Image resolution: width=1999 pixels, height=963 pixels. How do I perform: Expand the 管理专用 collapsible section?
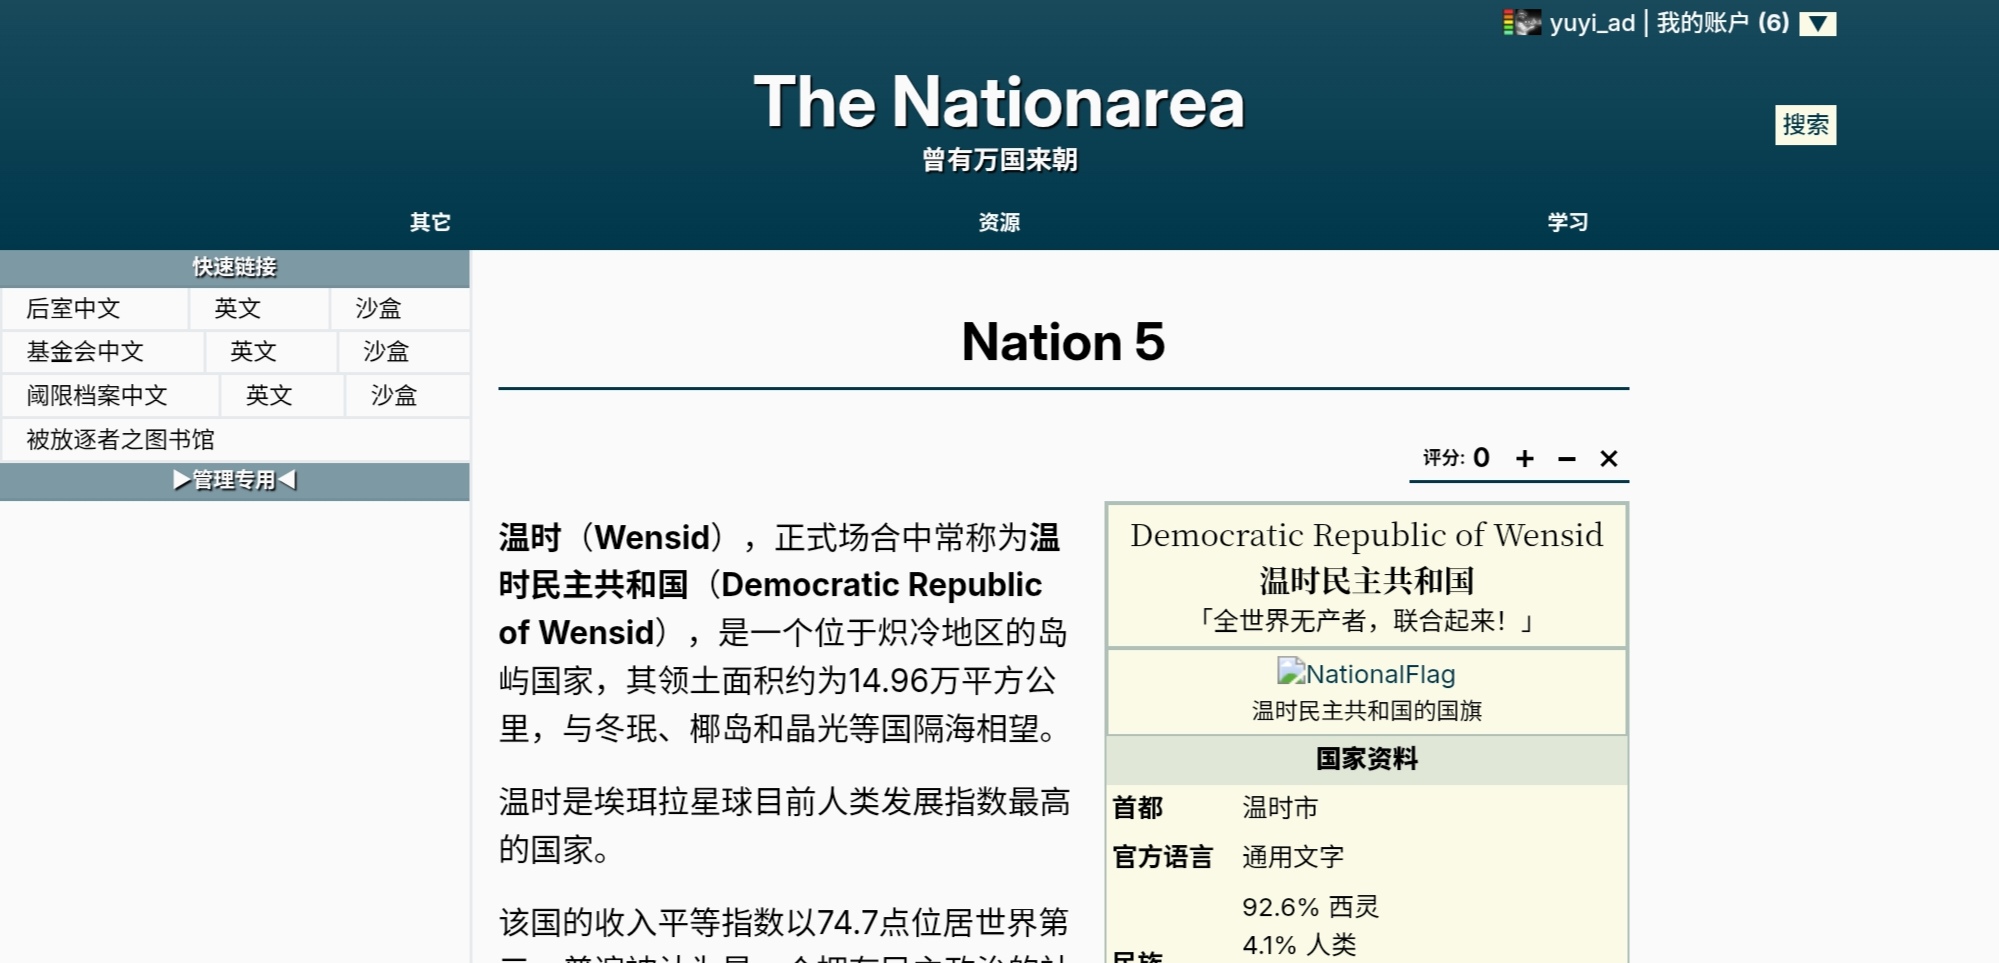coord(235,480)
